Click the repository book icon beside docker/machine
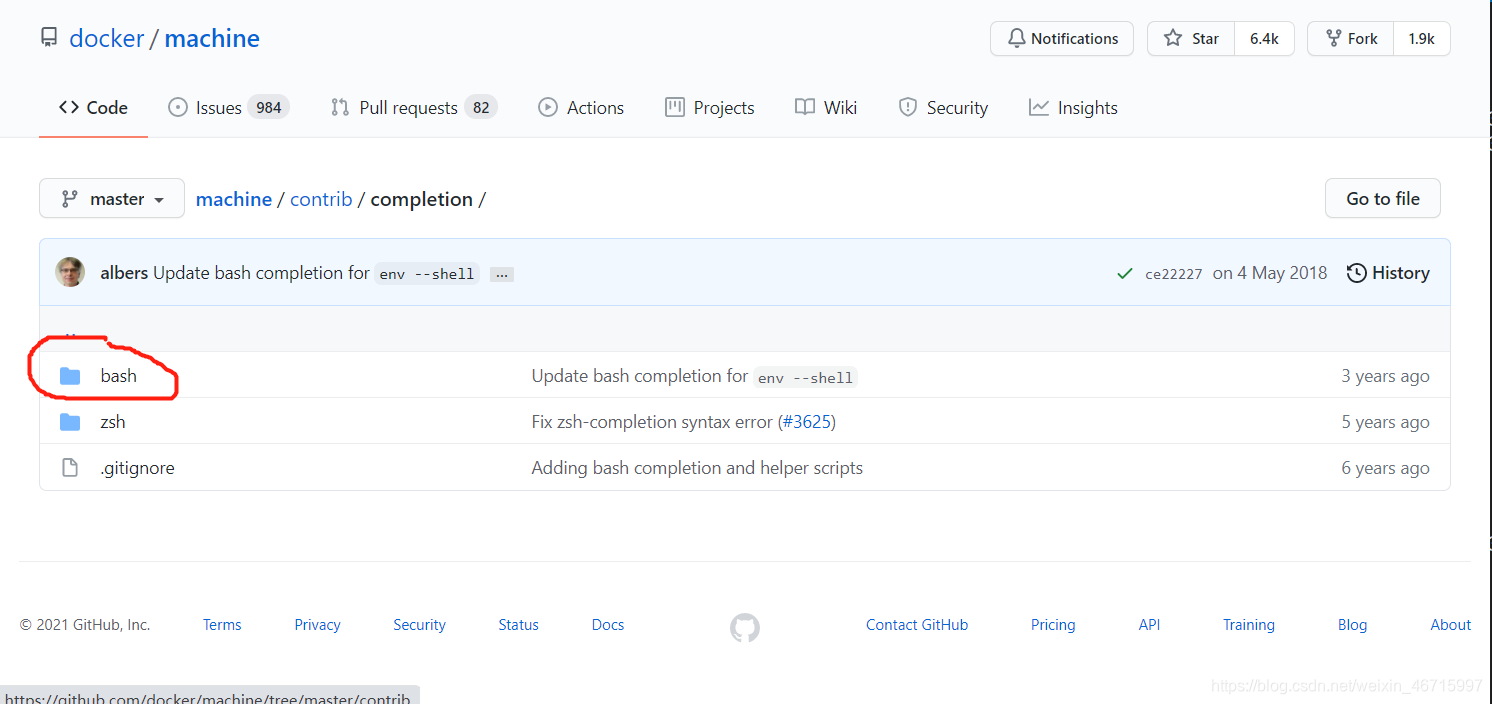 49,36
